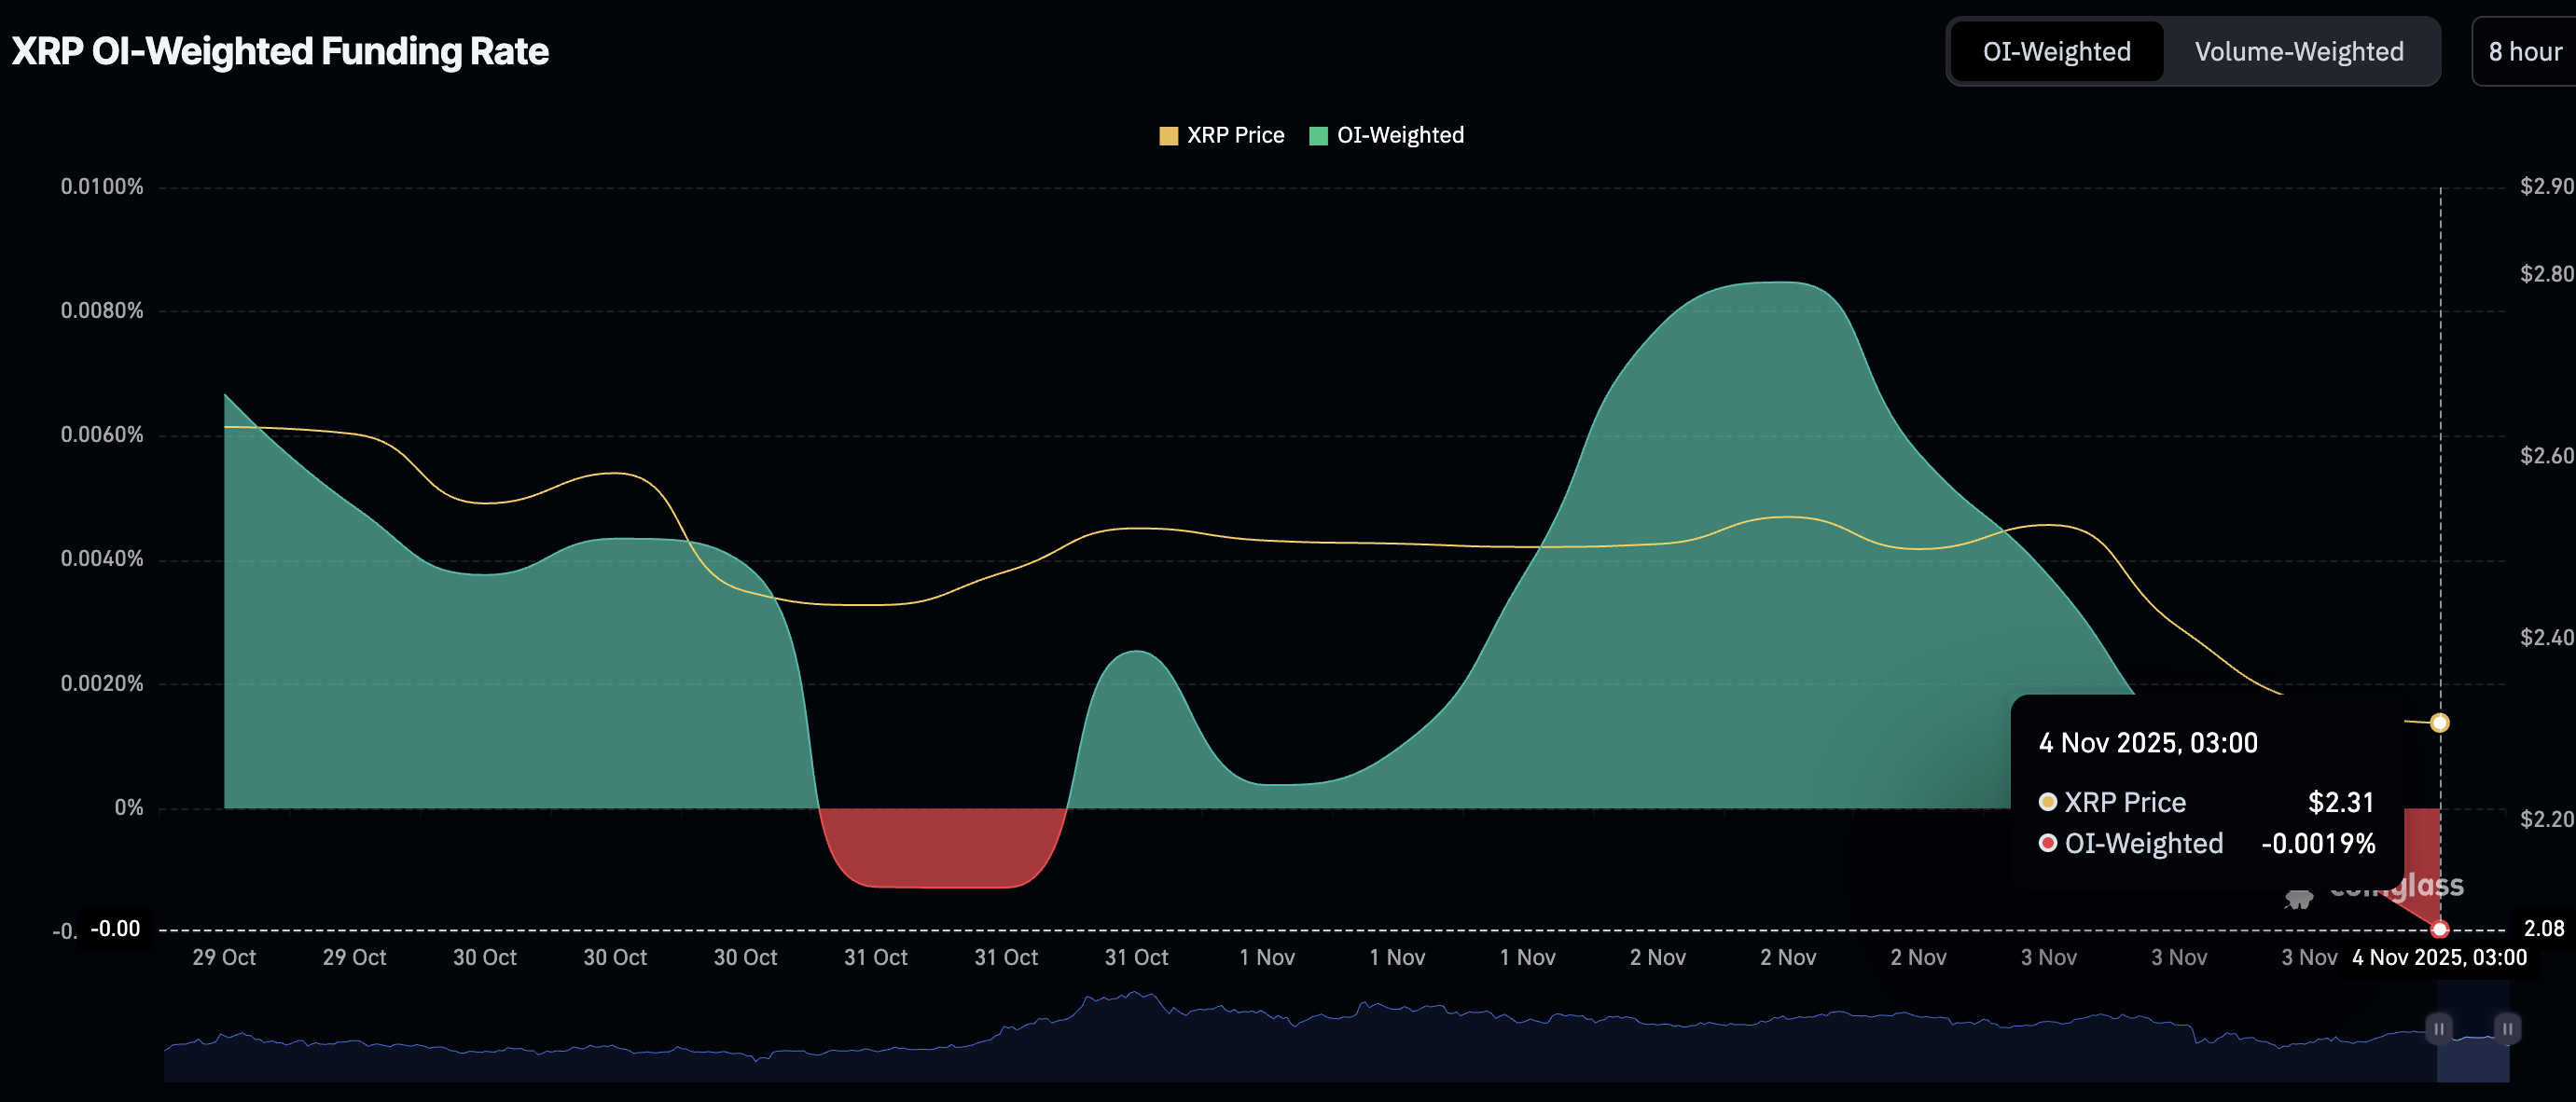Open the 8 hour interval selector

[2524, 51]
